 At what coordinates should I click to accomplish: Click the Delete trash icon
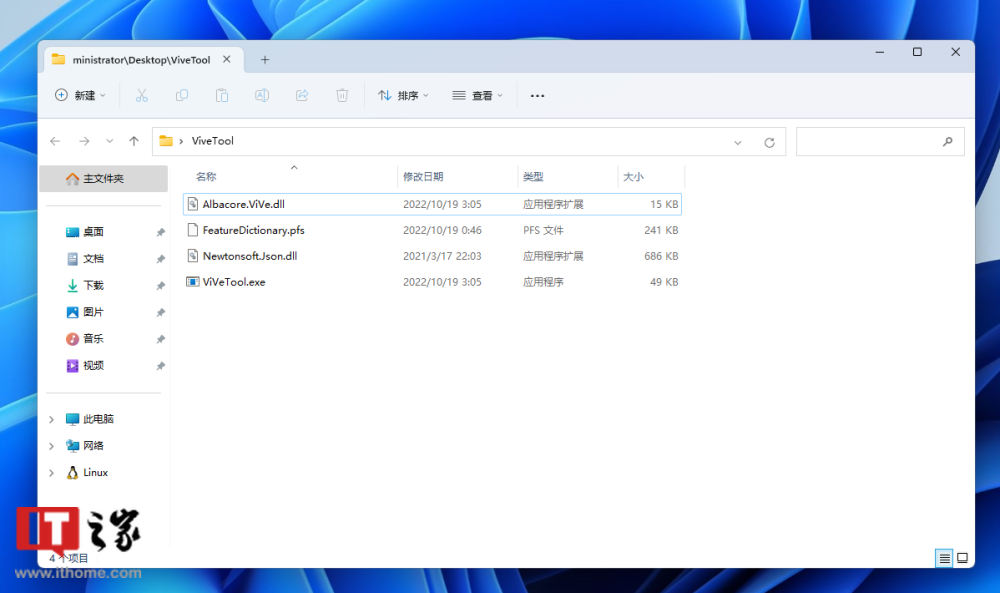coord(342,96)
